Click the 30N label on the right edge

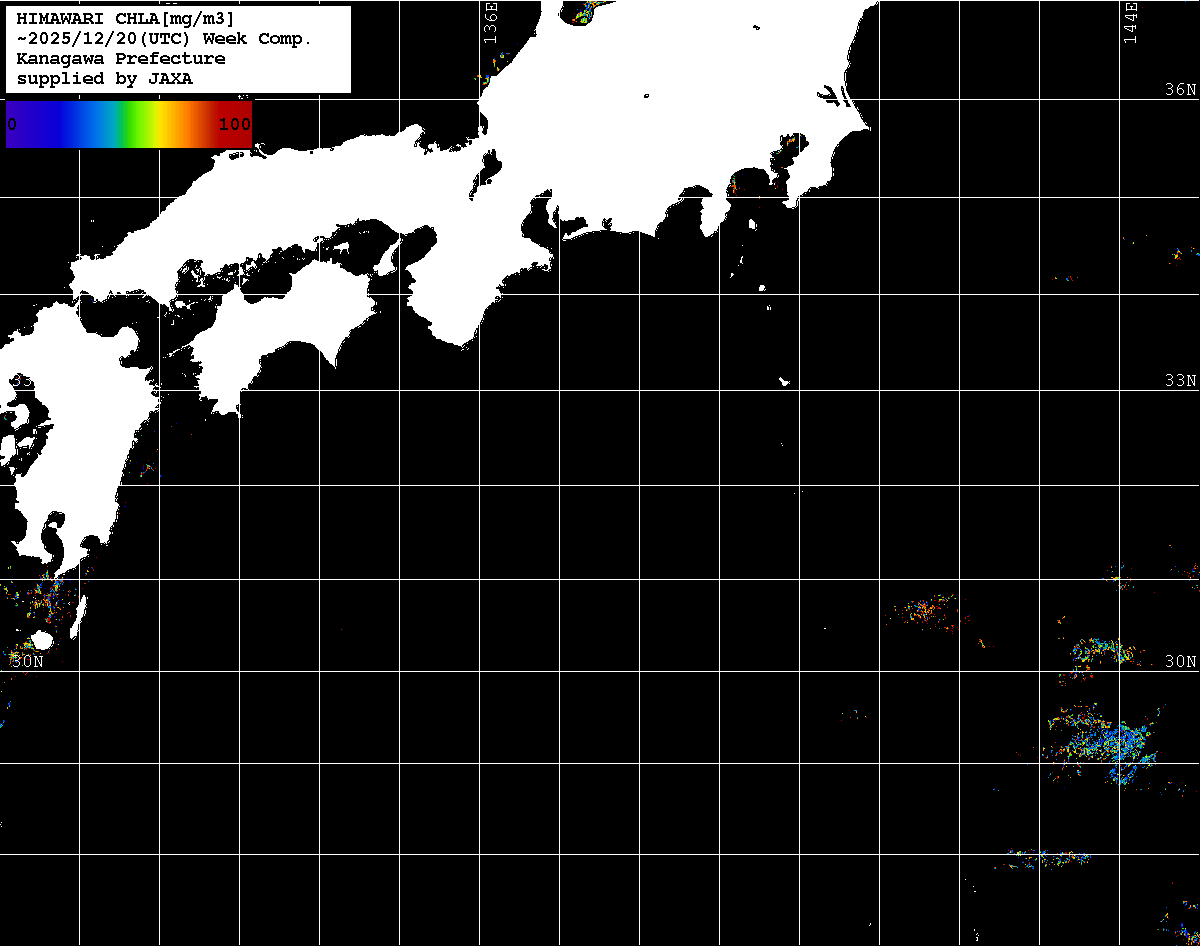(1180, 661)
